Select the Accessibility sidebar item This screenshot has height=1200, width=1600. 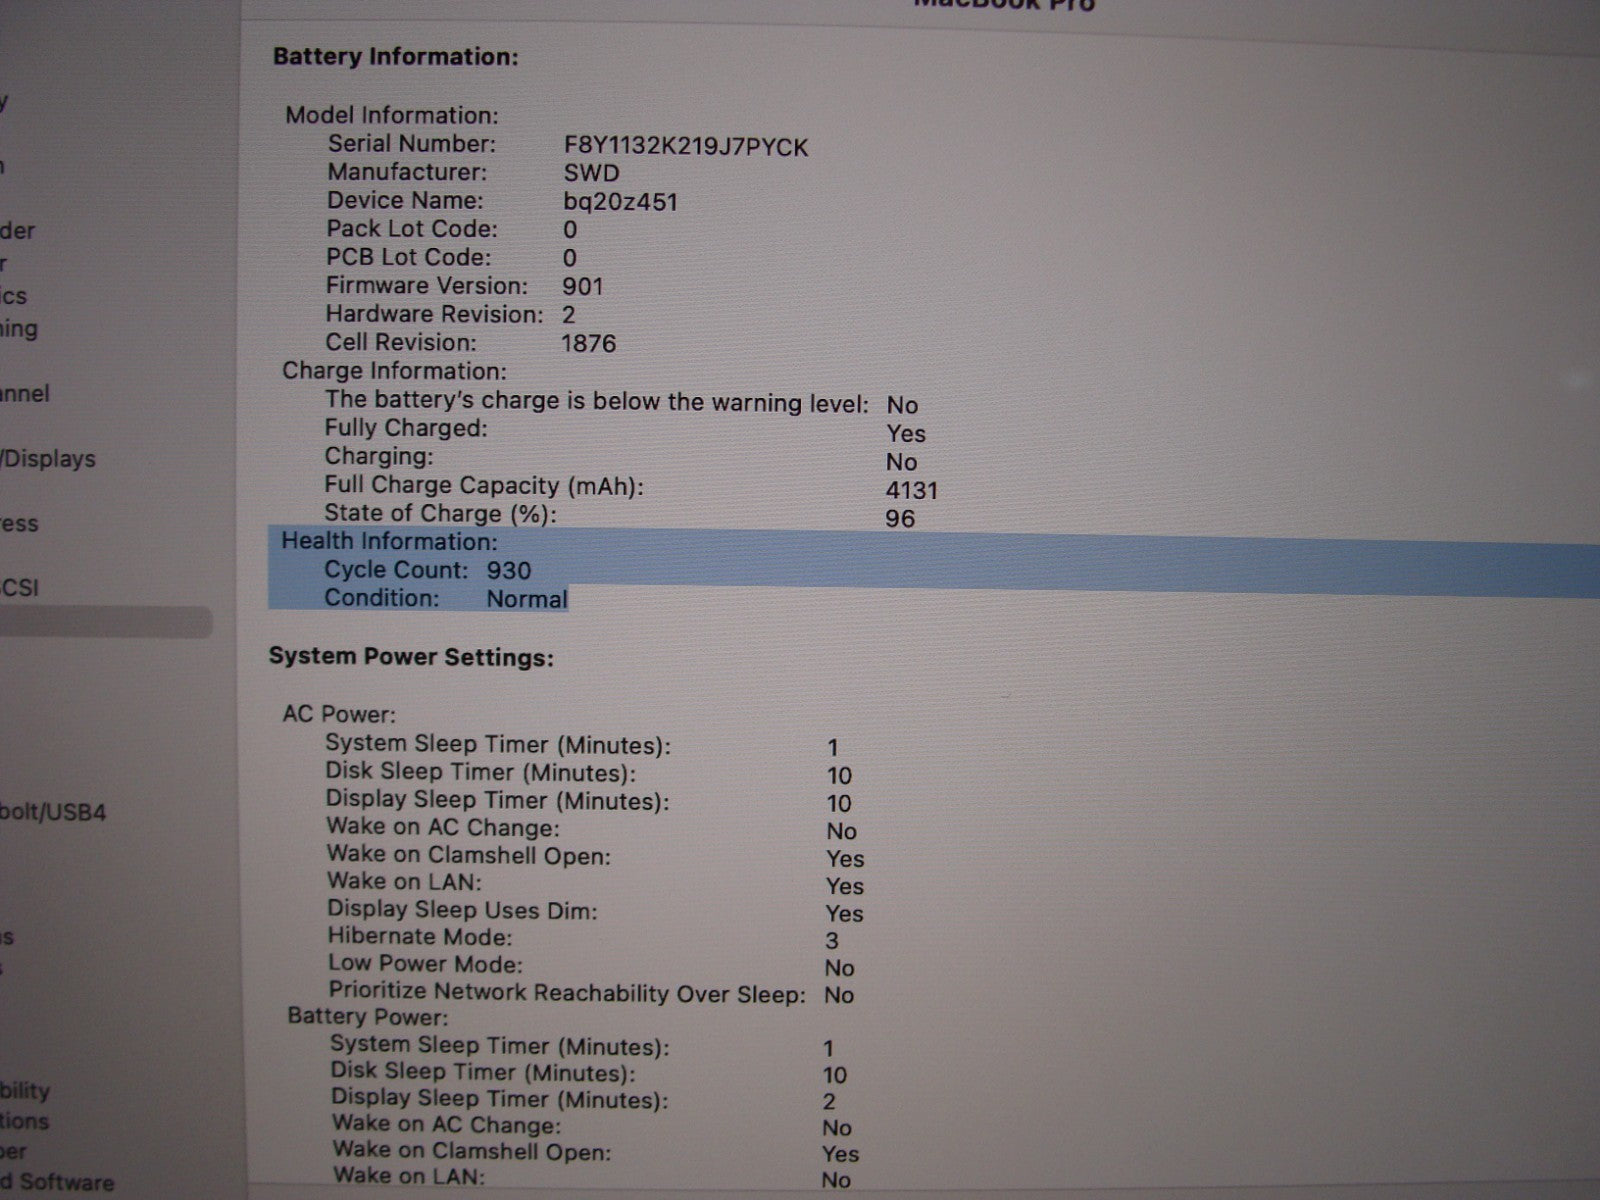(x=25, y=1090)
